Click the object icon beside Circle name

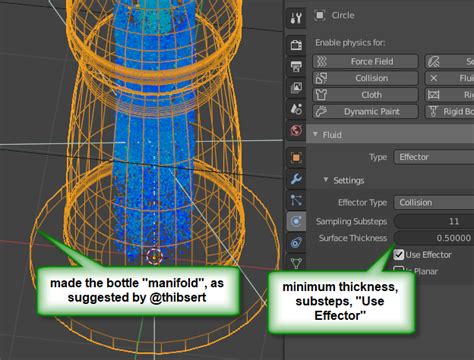tap(320, 15)
